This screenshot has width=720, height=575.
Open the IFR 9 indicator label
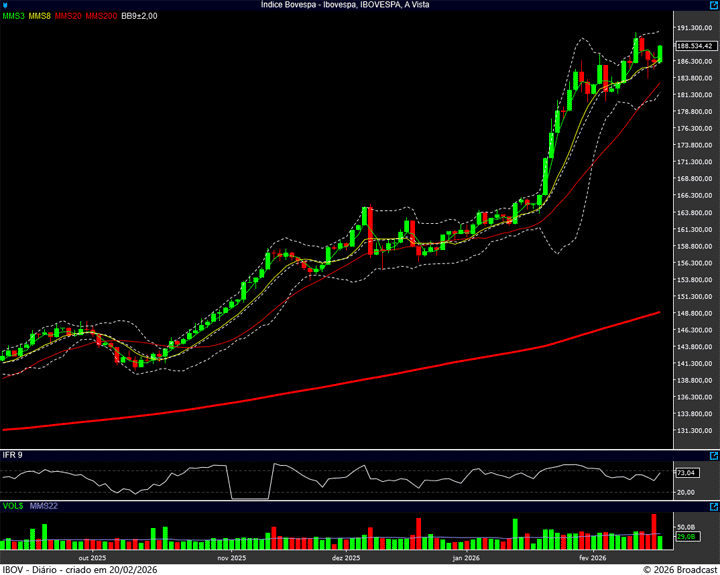(x=13, y=455)
